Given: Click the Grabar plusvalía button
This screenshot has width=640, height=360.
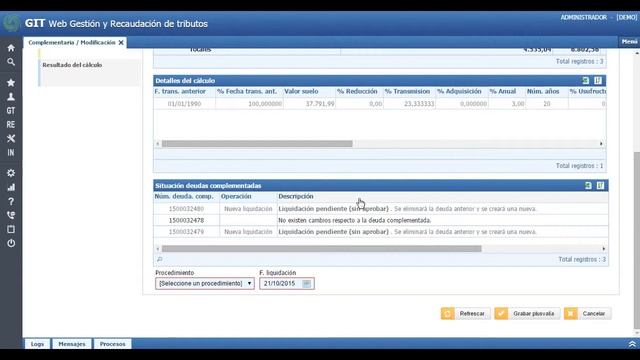Looking at the screenshot, I should pos(527,313).
